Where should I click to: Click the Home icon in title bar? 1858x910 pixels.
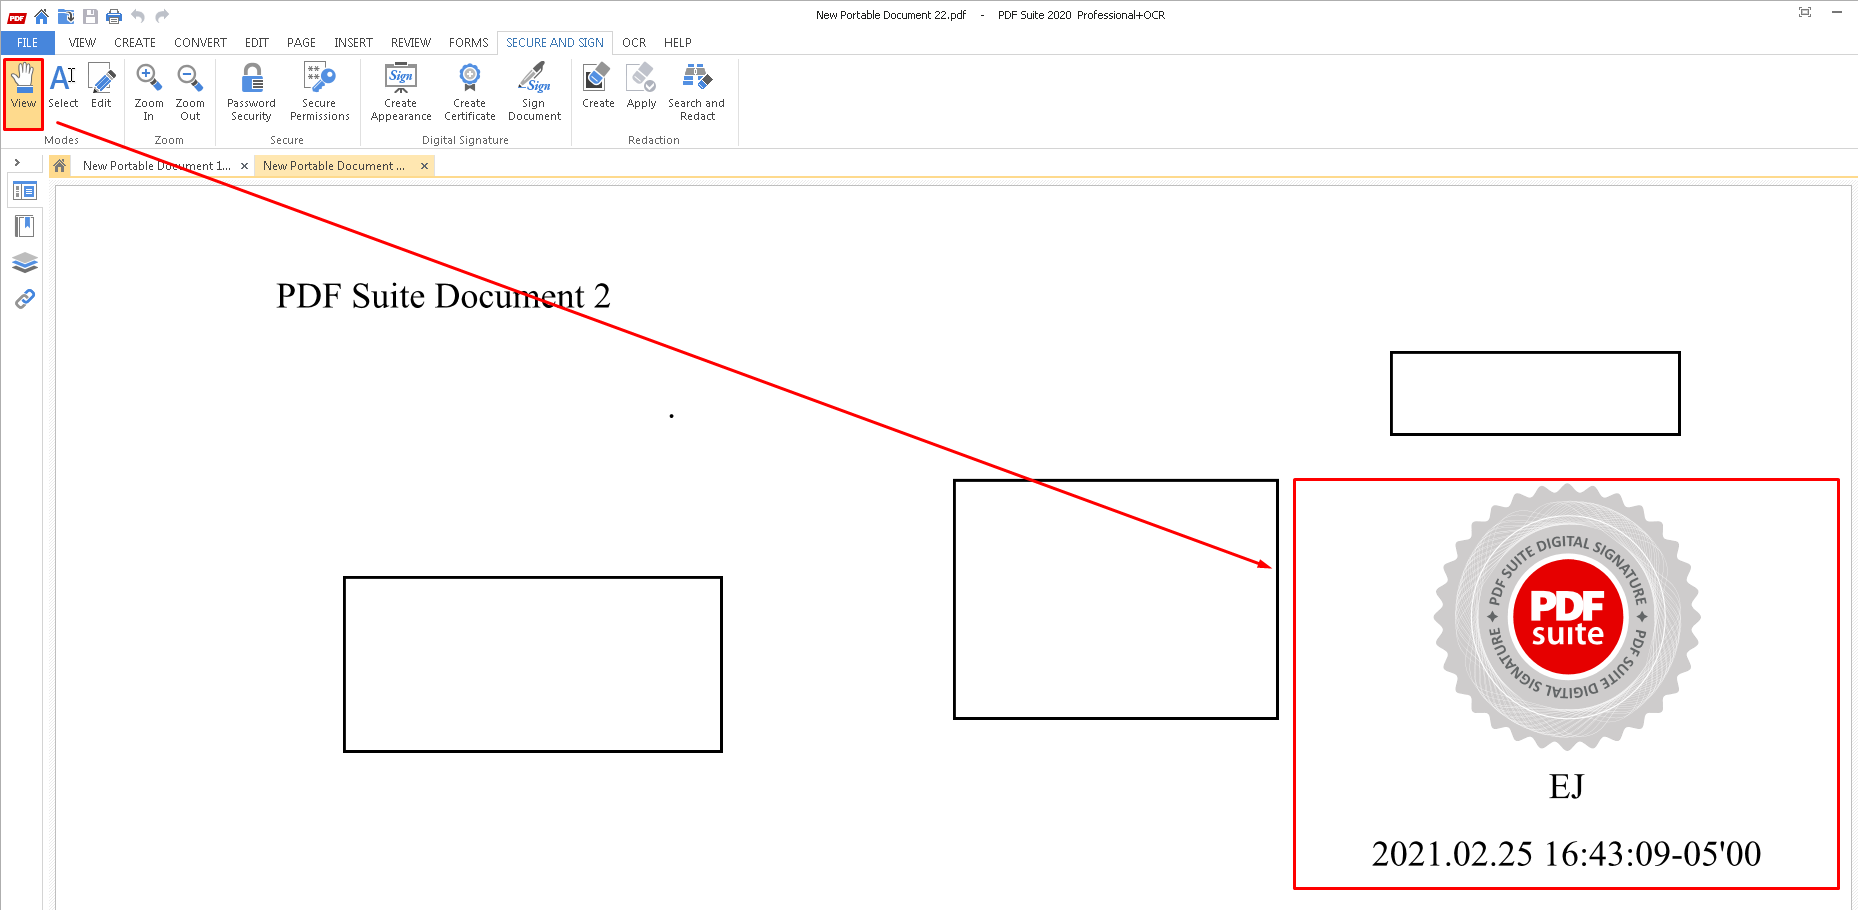coord(41,16)
